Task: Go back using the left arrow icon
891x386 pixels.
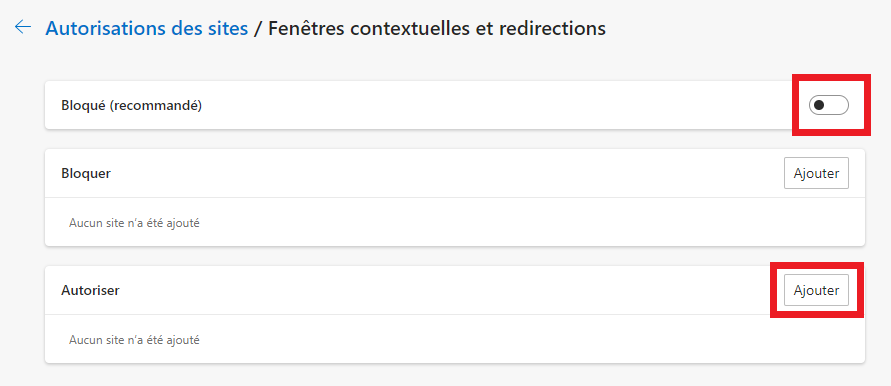Action: 23,27
